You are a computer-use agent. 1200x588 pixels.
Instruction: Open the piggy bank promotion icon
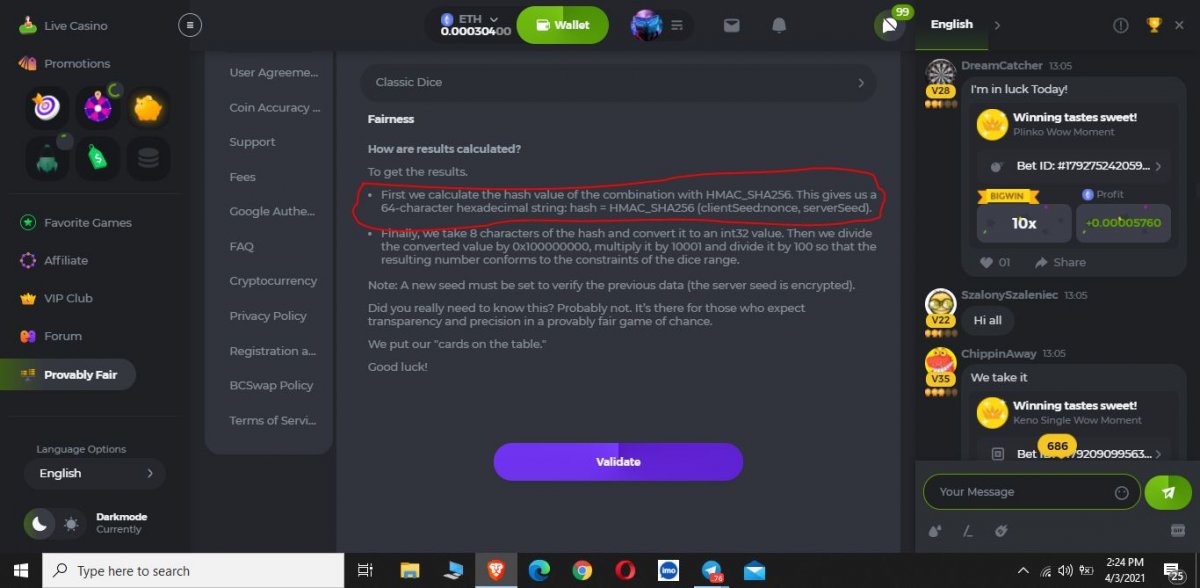point(148,107)
